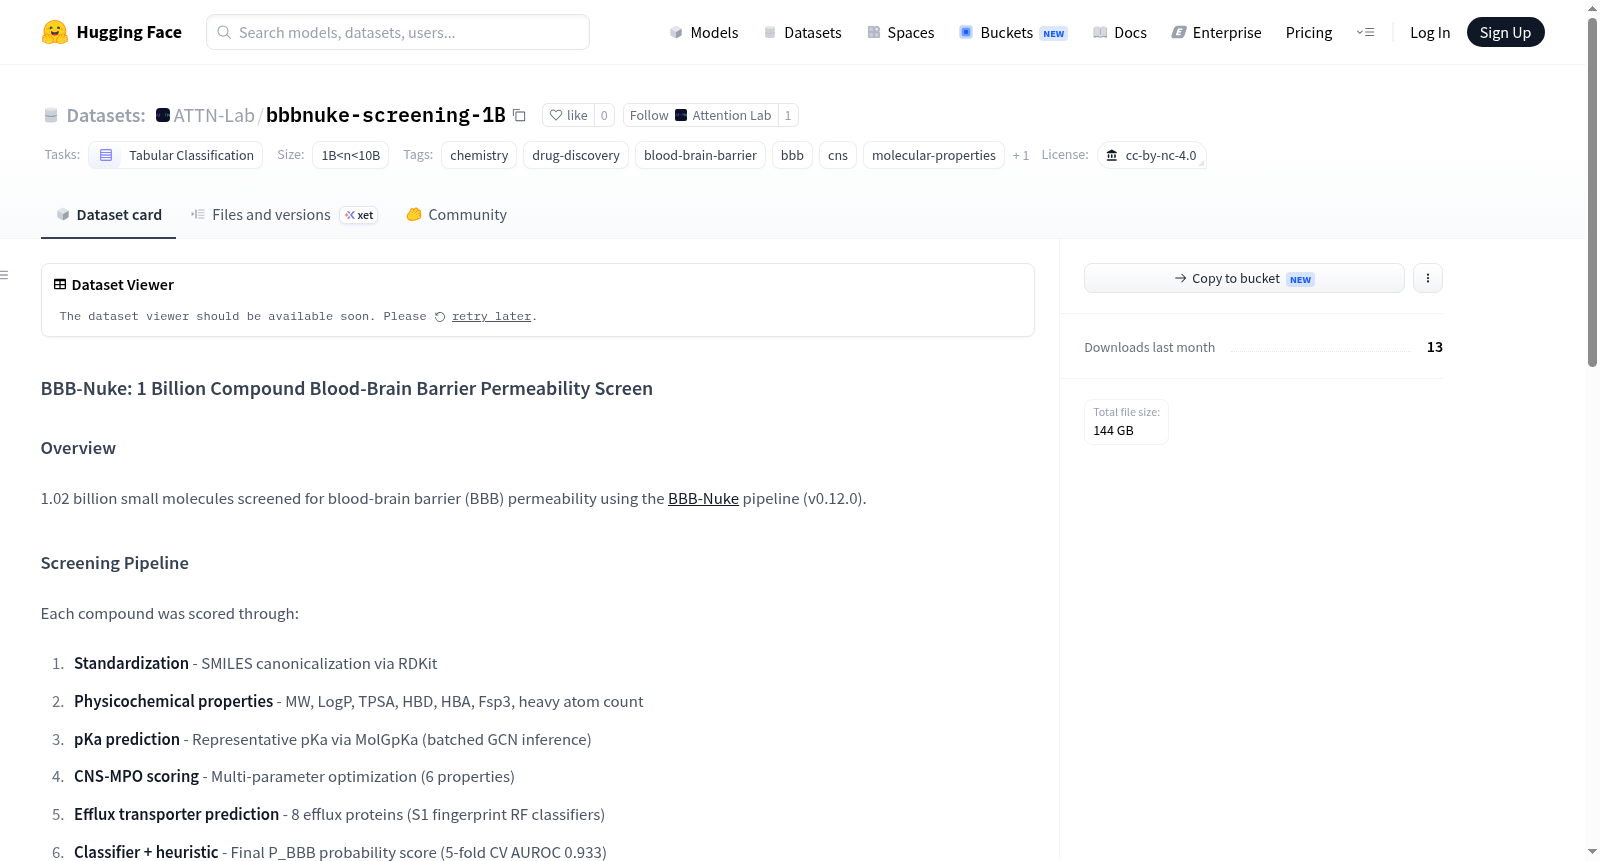1600x861 pixels.
Task: Click the follower count for Attention Lab
Action: coord(788,115)
